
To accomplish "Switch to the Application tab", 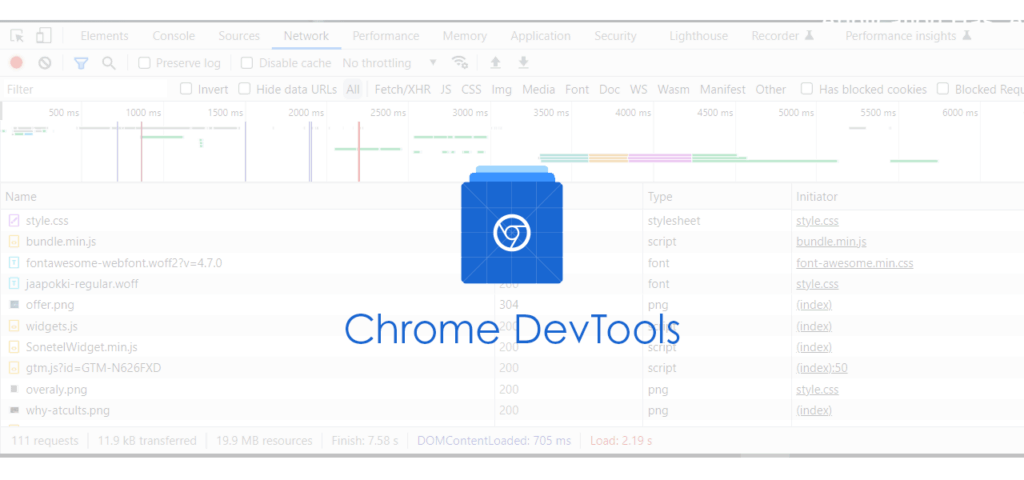I will tap(541, 36).
